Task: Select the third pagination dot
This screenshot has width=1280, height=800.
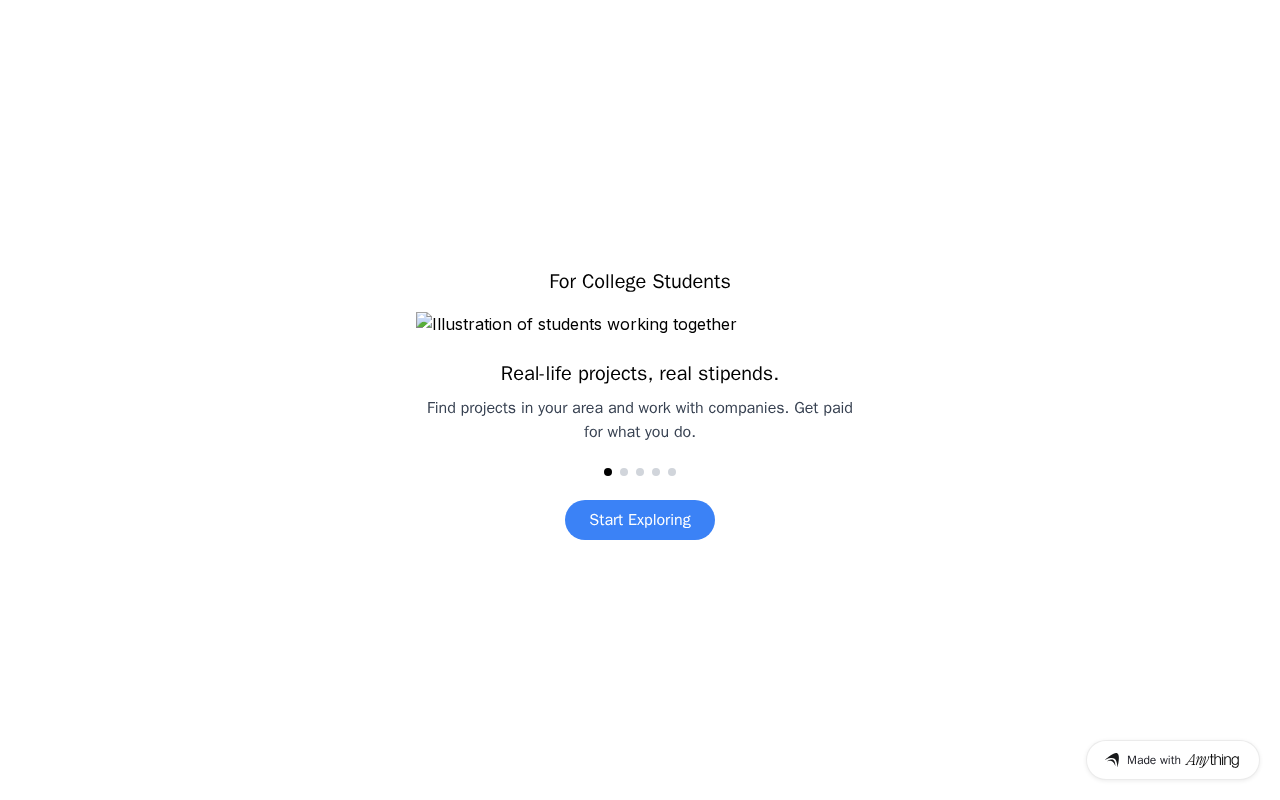Action: (x=640, y=472)
